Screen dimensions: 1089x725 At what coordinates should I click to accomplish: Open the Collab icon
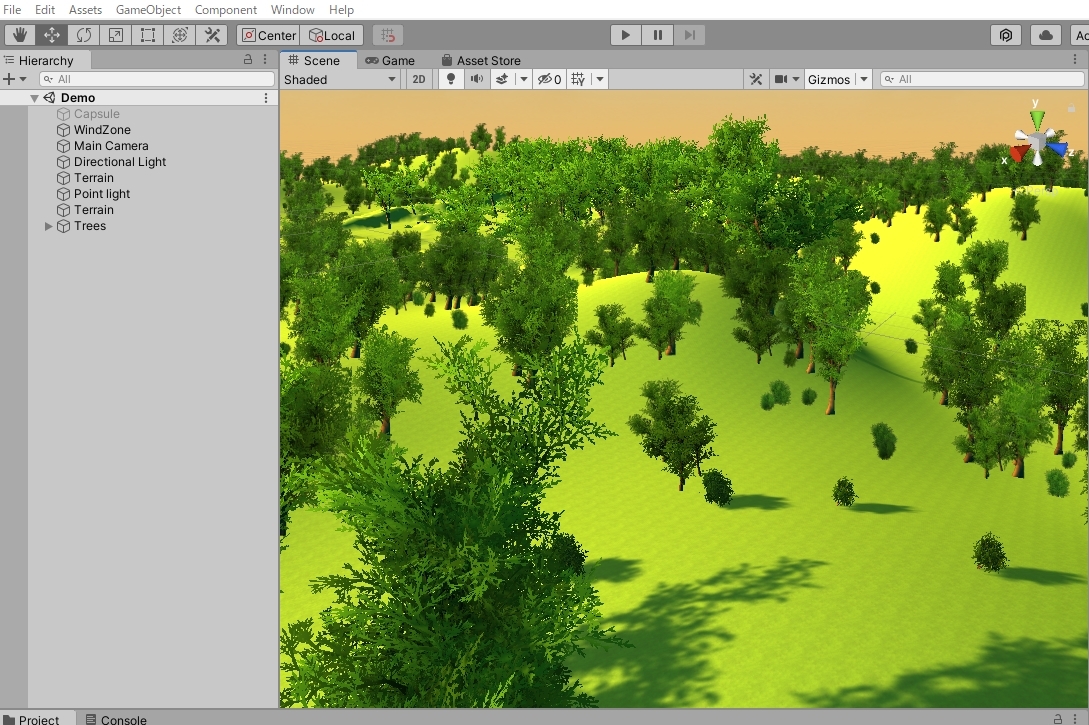point(1006,35)
